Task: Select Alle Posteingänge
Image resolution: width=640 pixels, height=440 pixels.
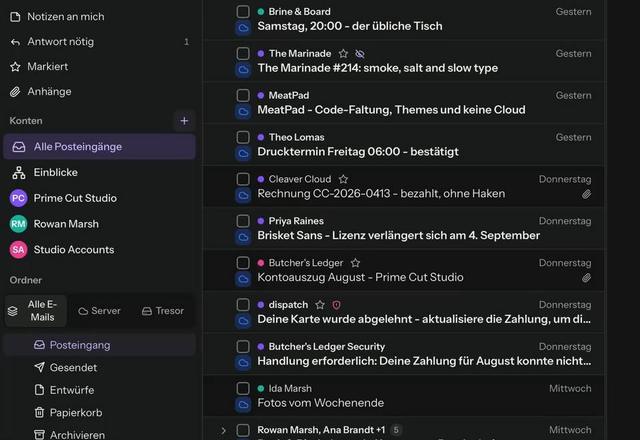Action: (99, 147)
